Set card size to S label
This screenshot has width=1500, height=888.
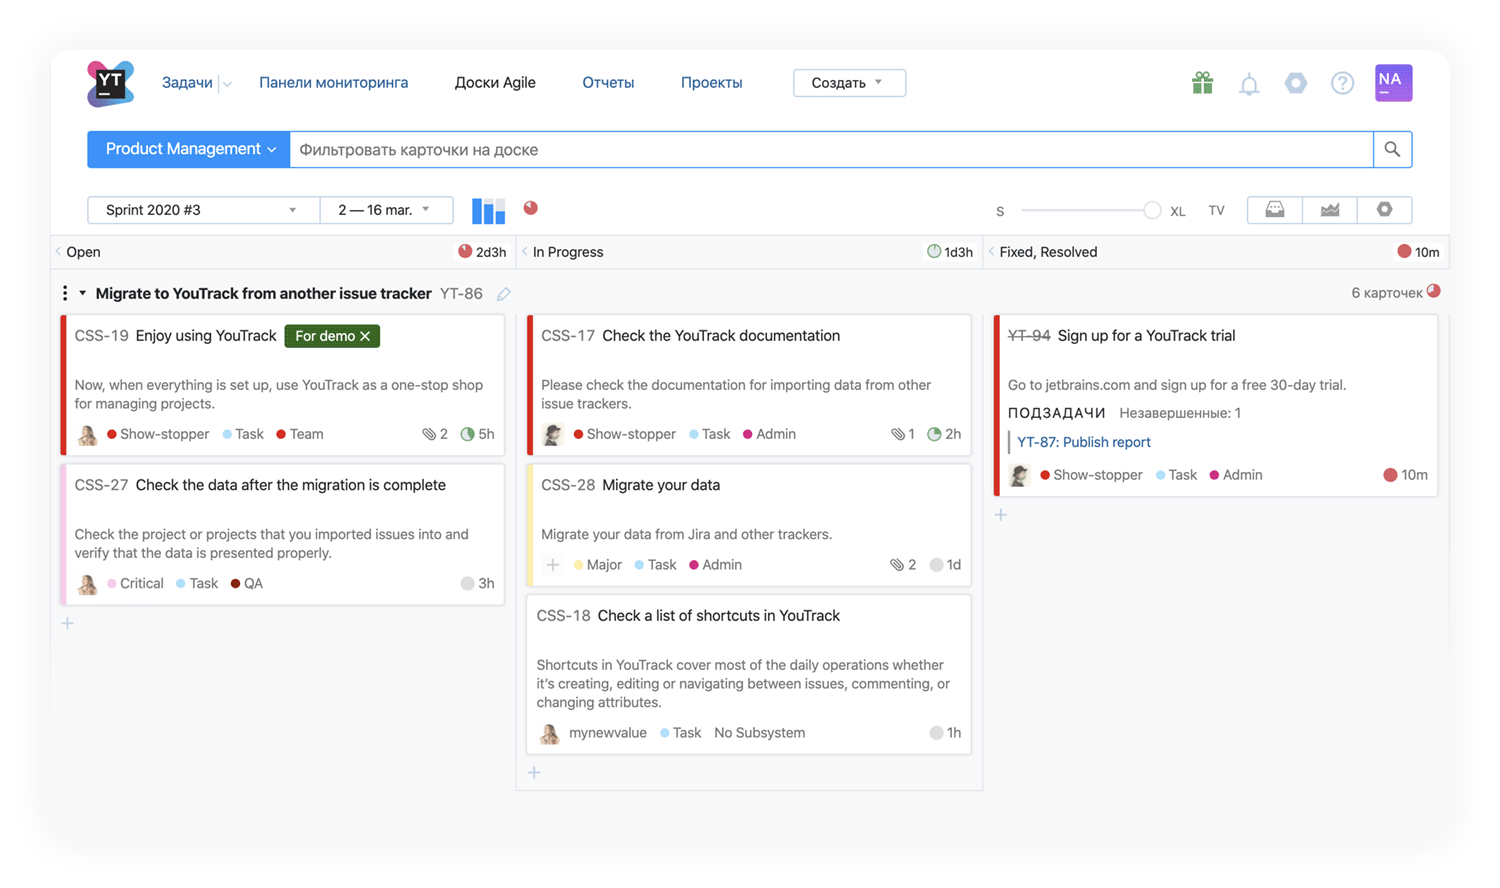(999, 212)
